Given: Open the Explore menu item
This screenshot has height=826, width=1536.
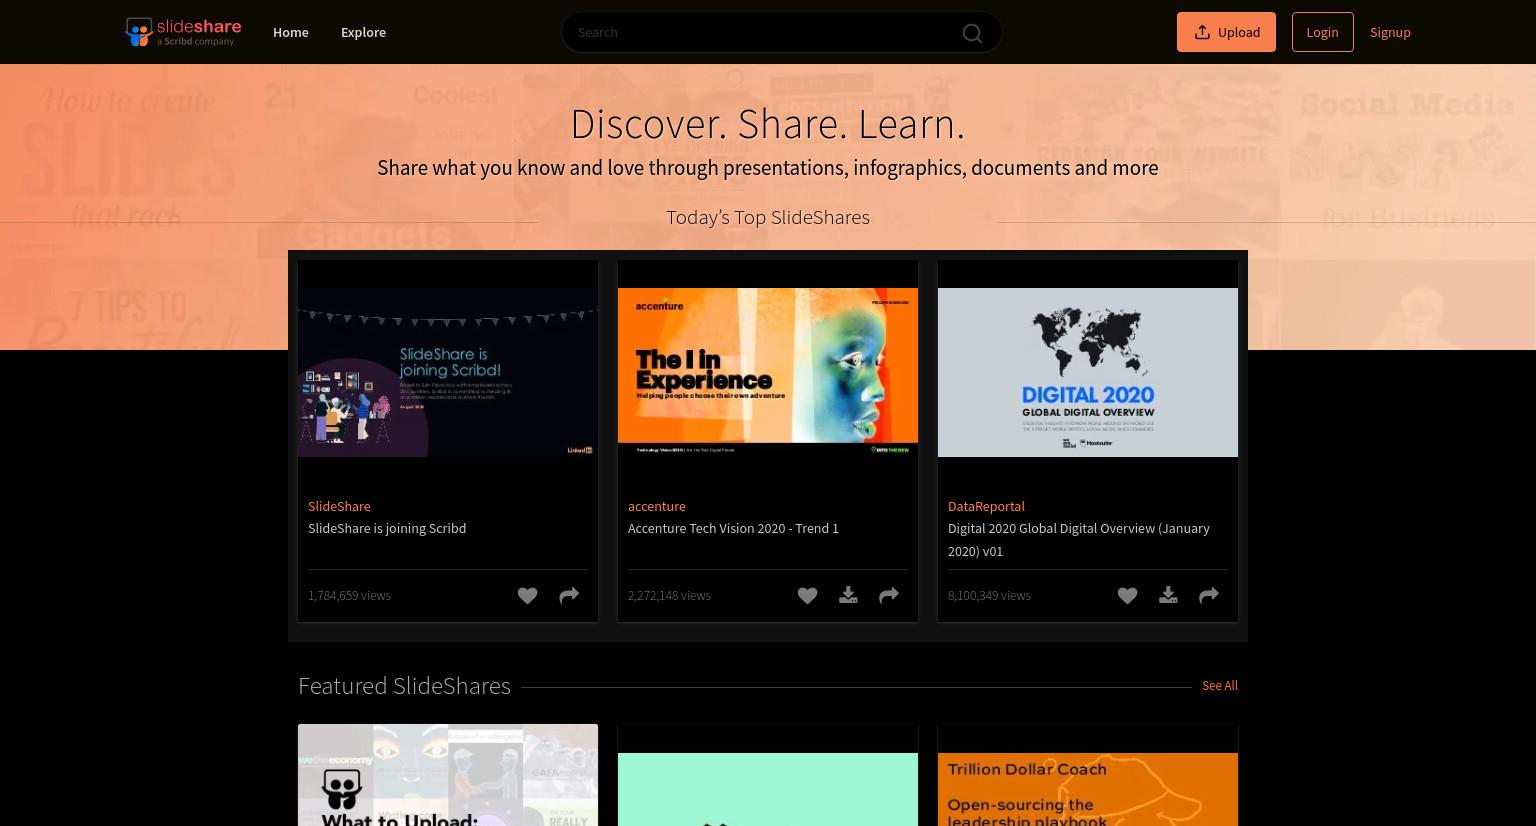Looking at the screenshot, I should [x=363, y=32].
